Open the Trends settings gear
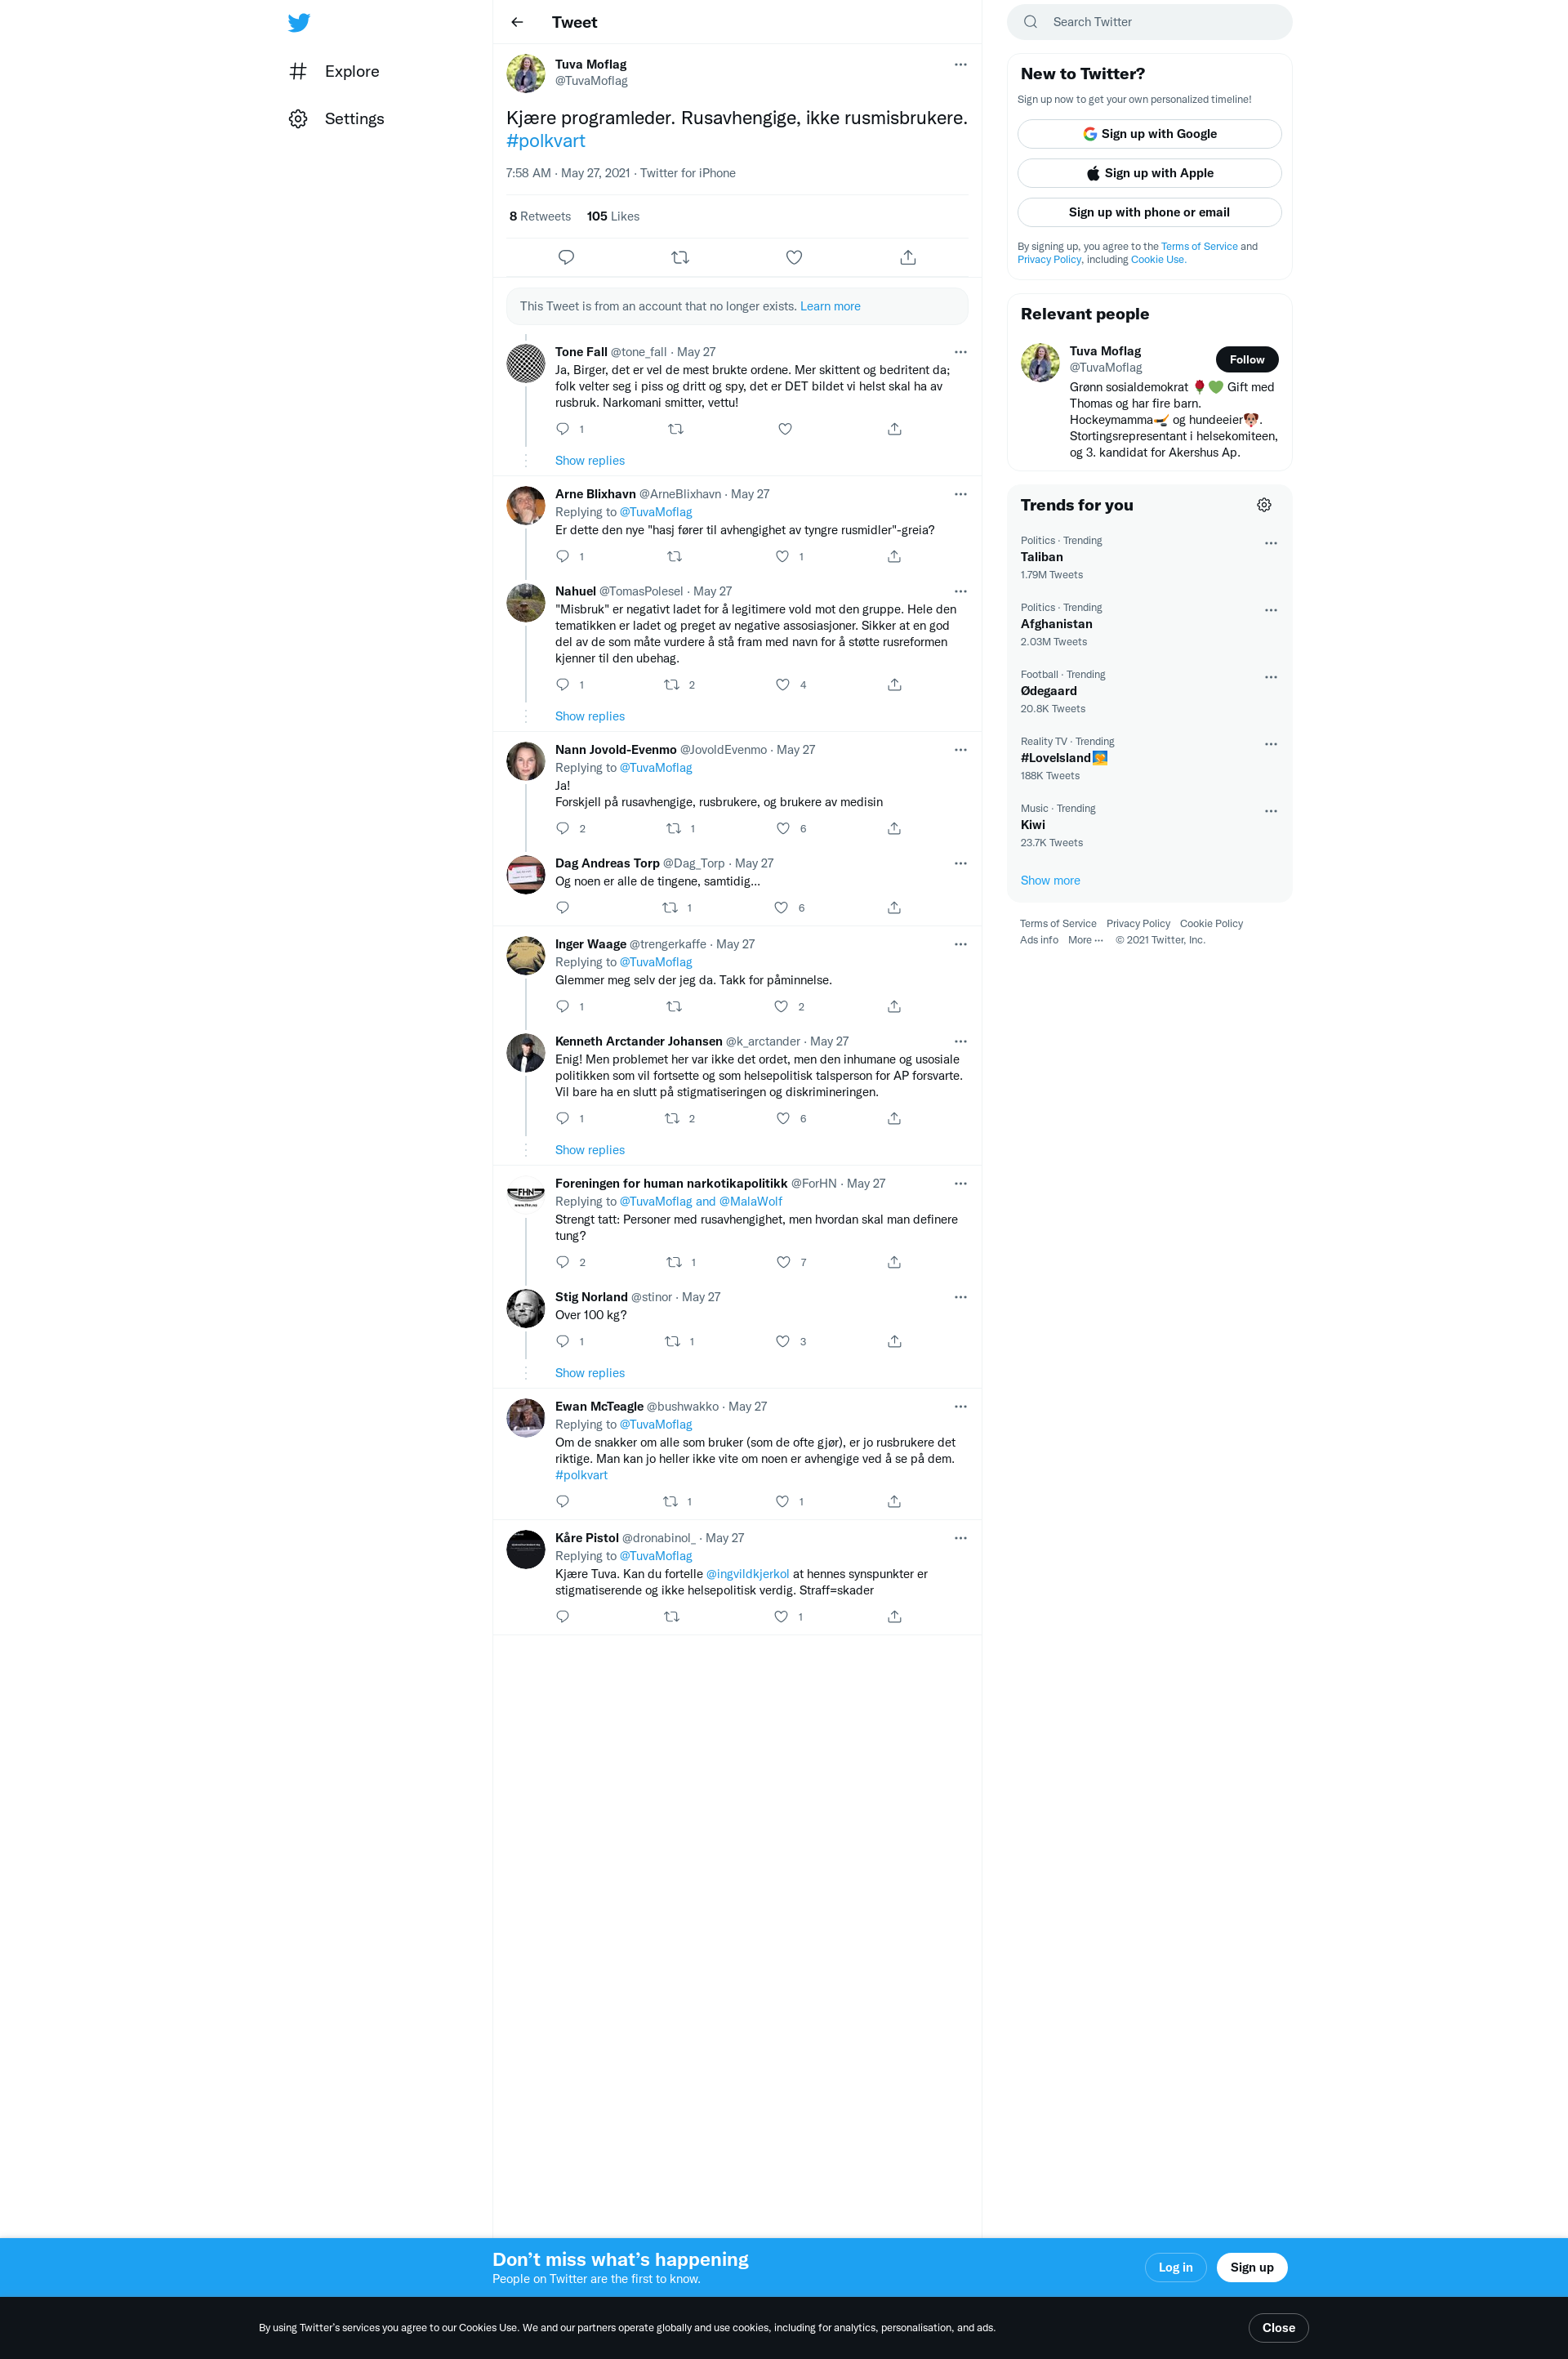 pos(1264,505)
